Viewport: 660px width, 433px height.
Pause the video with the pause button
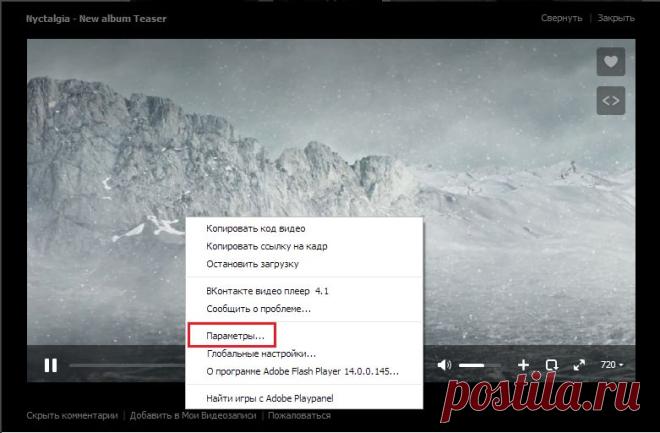tap(51, 365)
